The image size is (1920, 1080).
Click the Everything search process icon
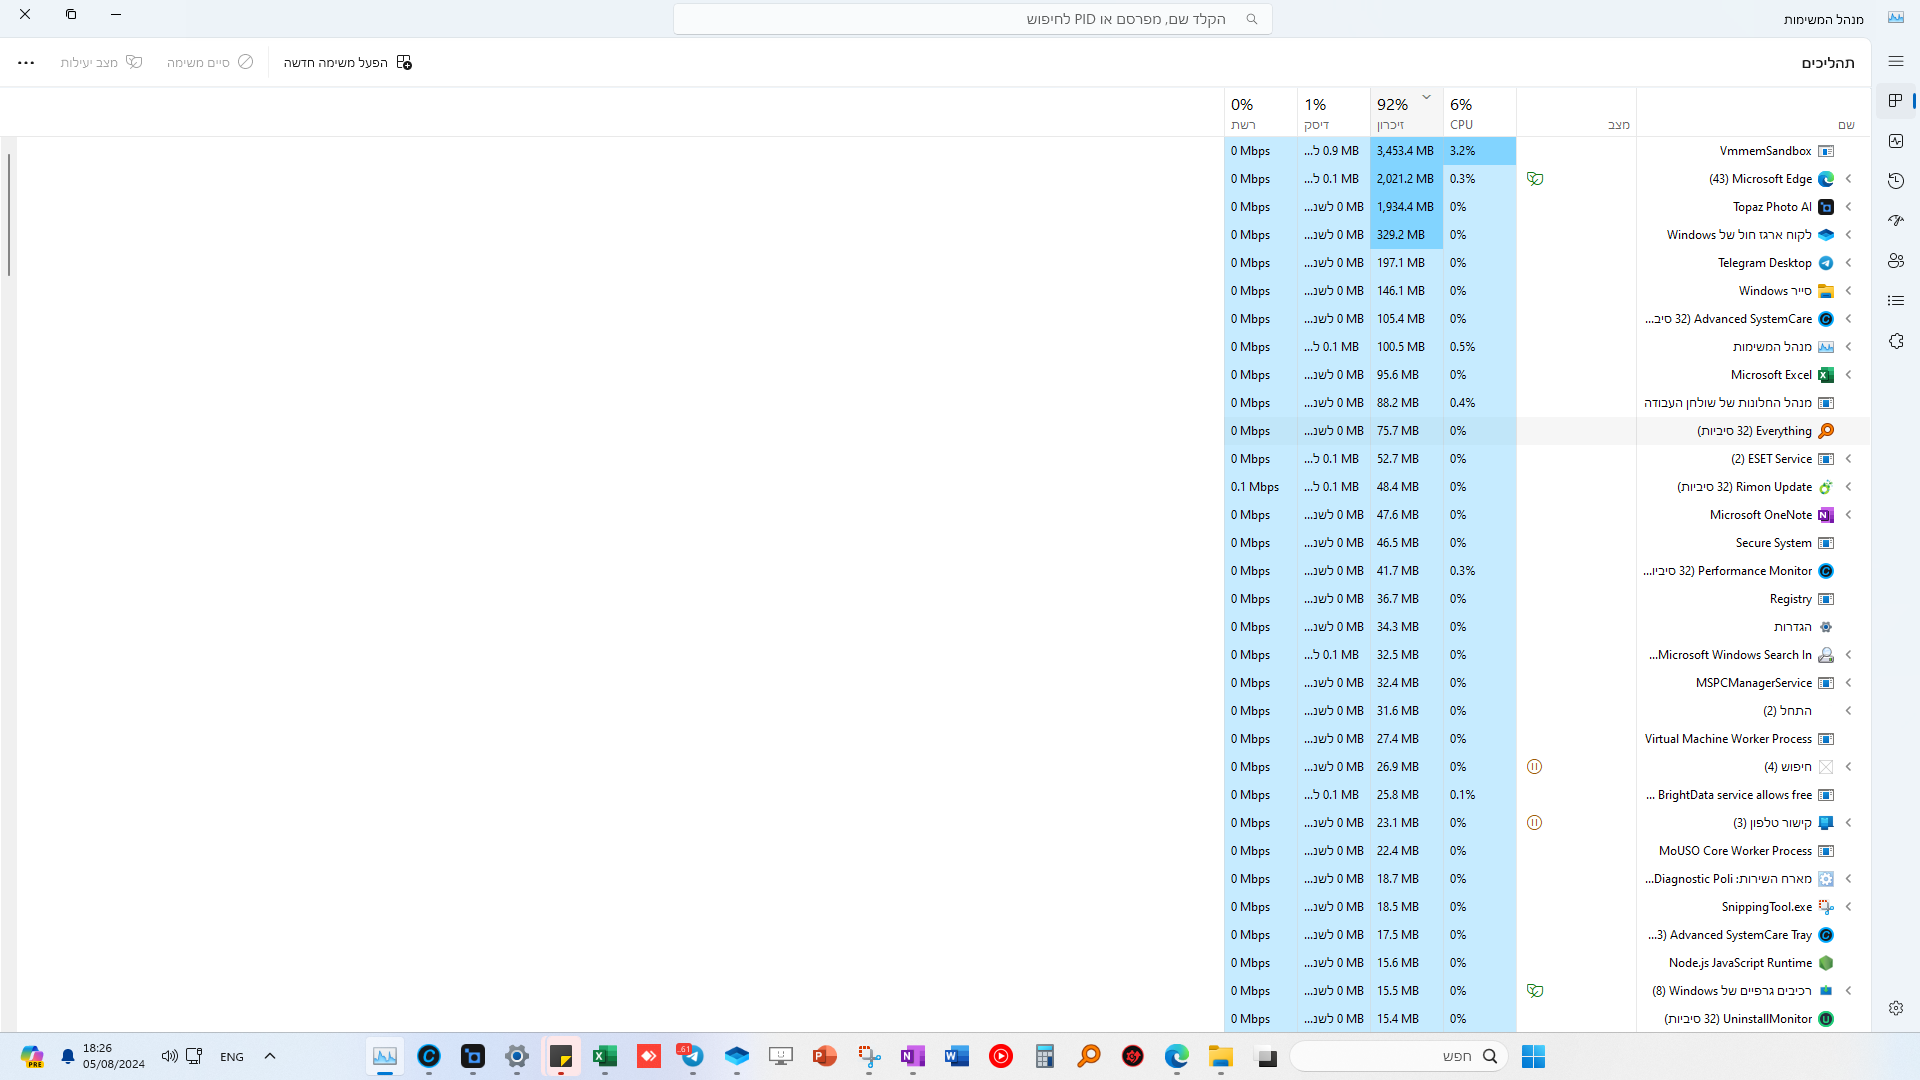click(x=1826, y=431)
